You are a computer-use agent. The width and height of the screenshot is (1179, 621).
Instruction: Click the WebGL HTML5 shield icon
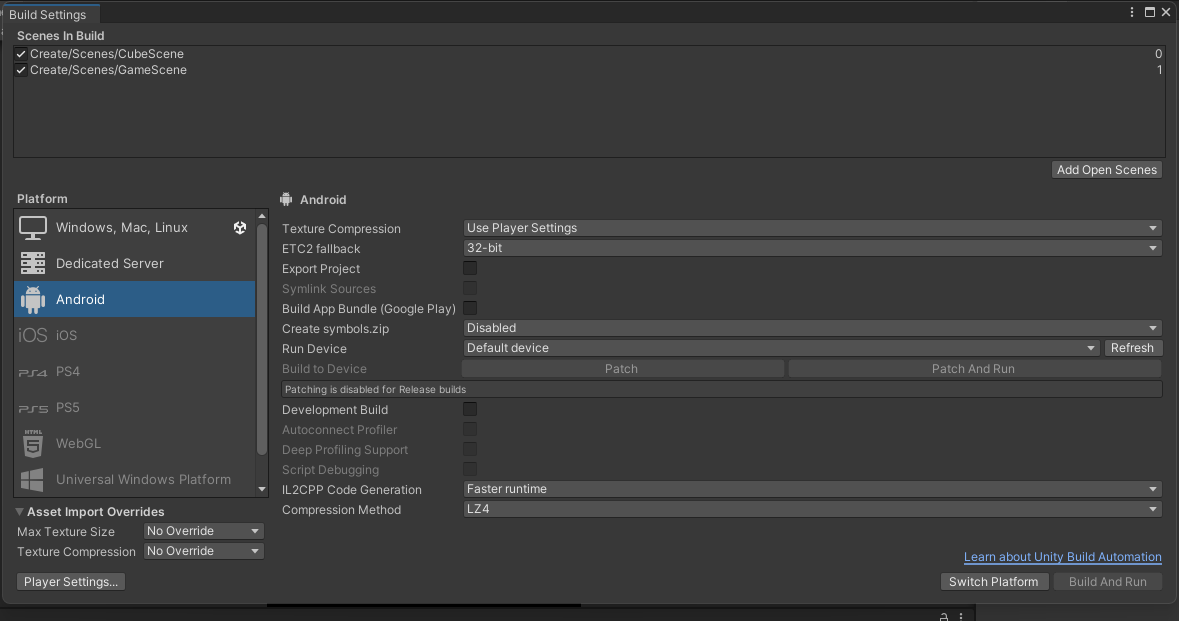pos(33,444)
